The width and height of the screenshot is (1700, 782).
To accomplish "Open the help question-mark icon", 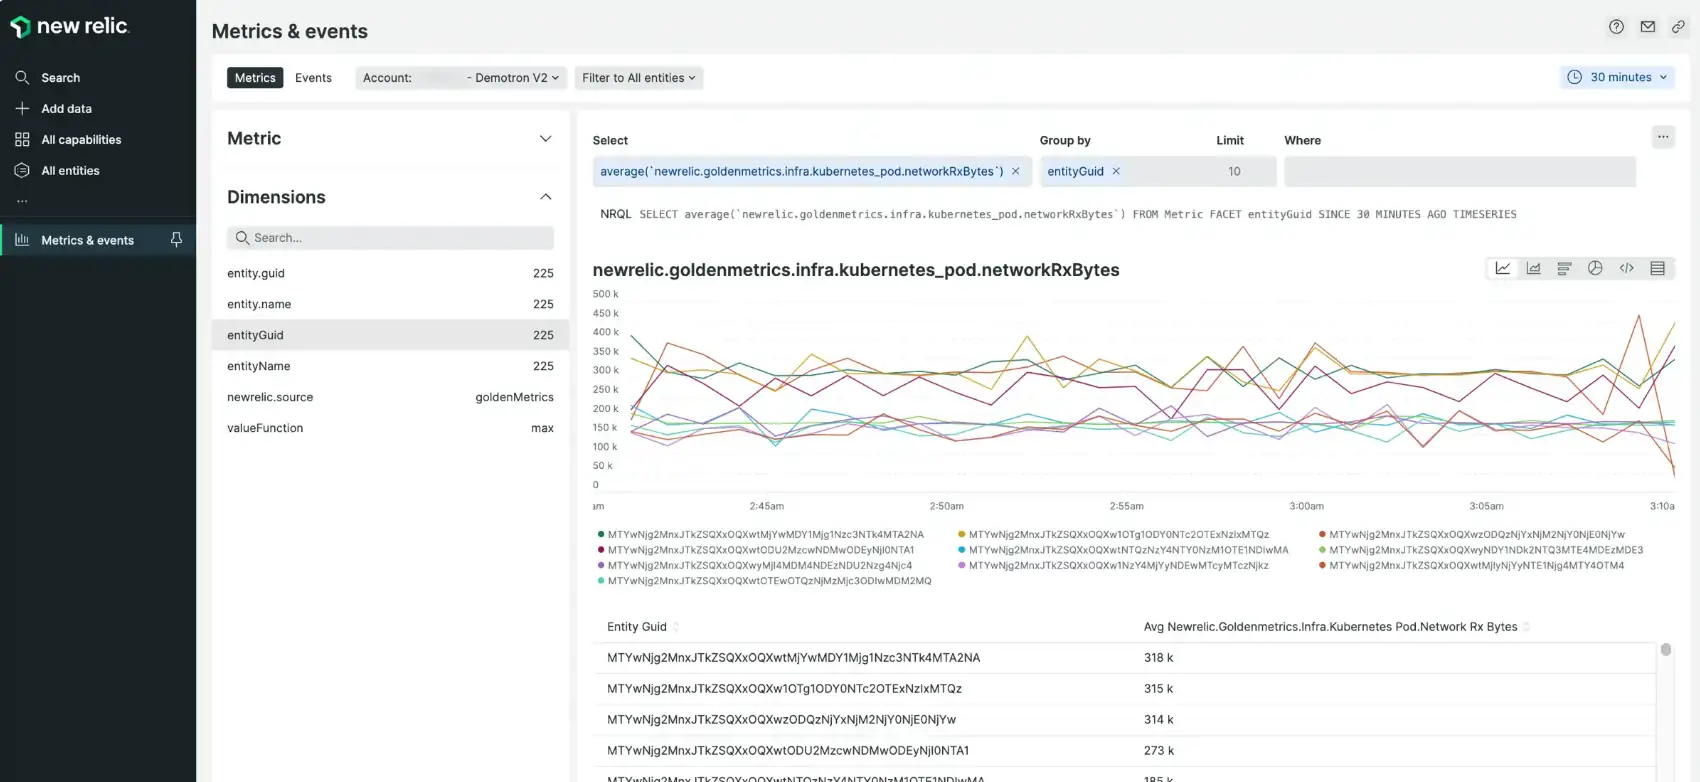I will [x=1616, y=27].
